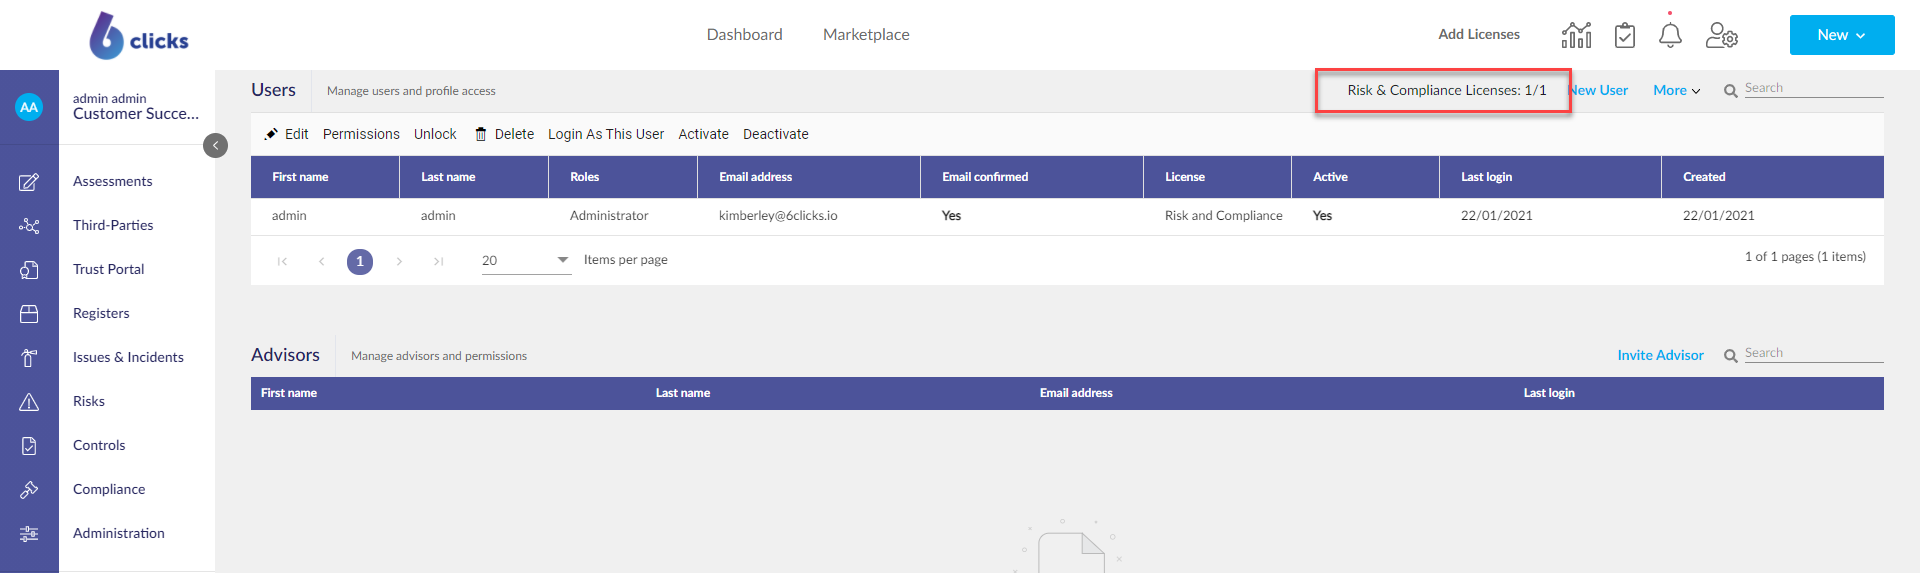Sort users by Email confirmed column
Image resolution: width=1920 pixels, height=573 pixels.
click(1032, 177)
